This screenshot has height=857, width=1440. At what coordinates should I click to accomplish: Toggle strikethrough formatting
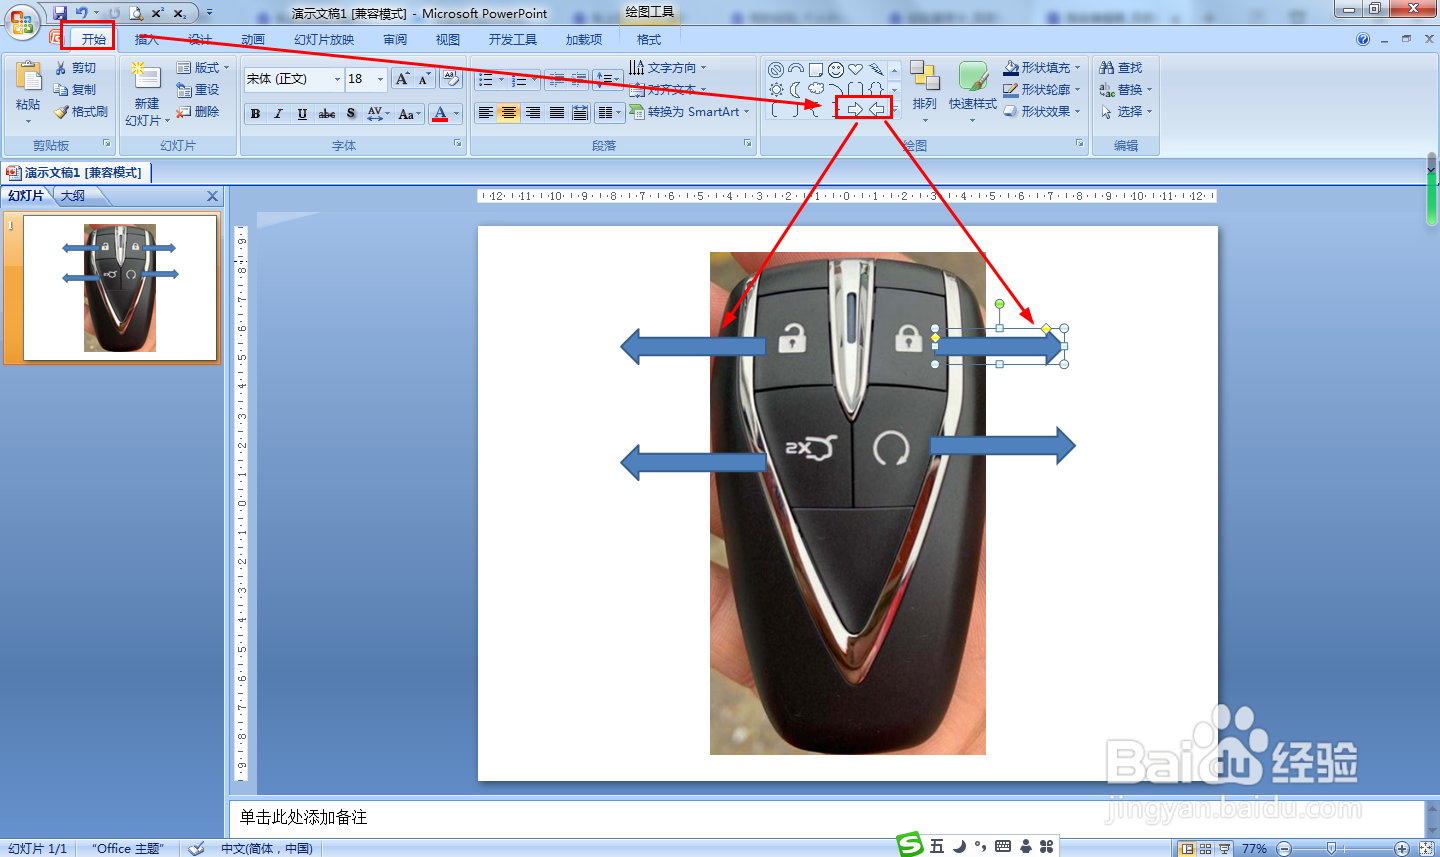pyautogui.click(x=327, y=114)
